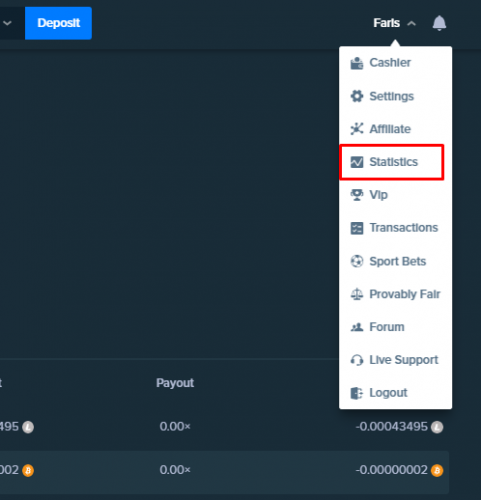481x500 pixels.
Task: Open Transactions from the account menu
Action: (395, 228)
